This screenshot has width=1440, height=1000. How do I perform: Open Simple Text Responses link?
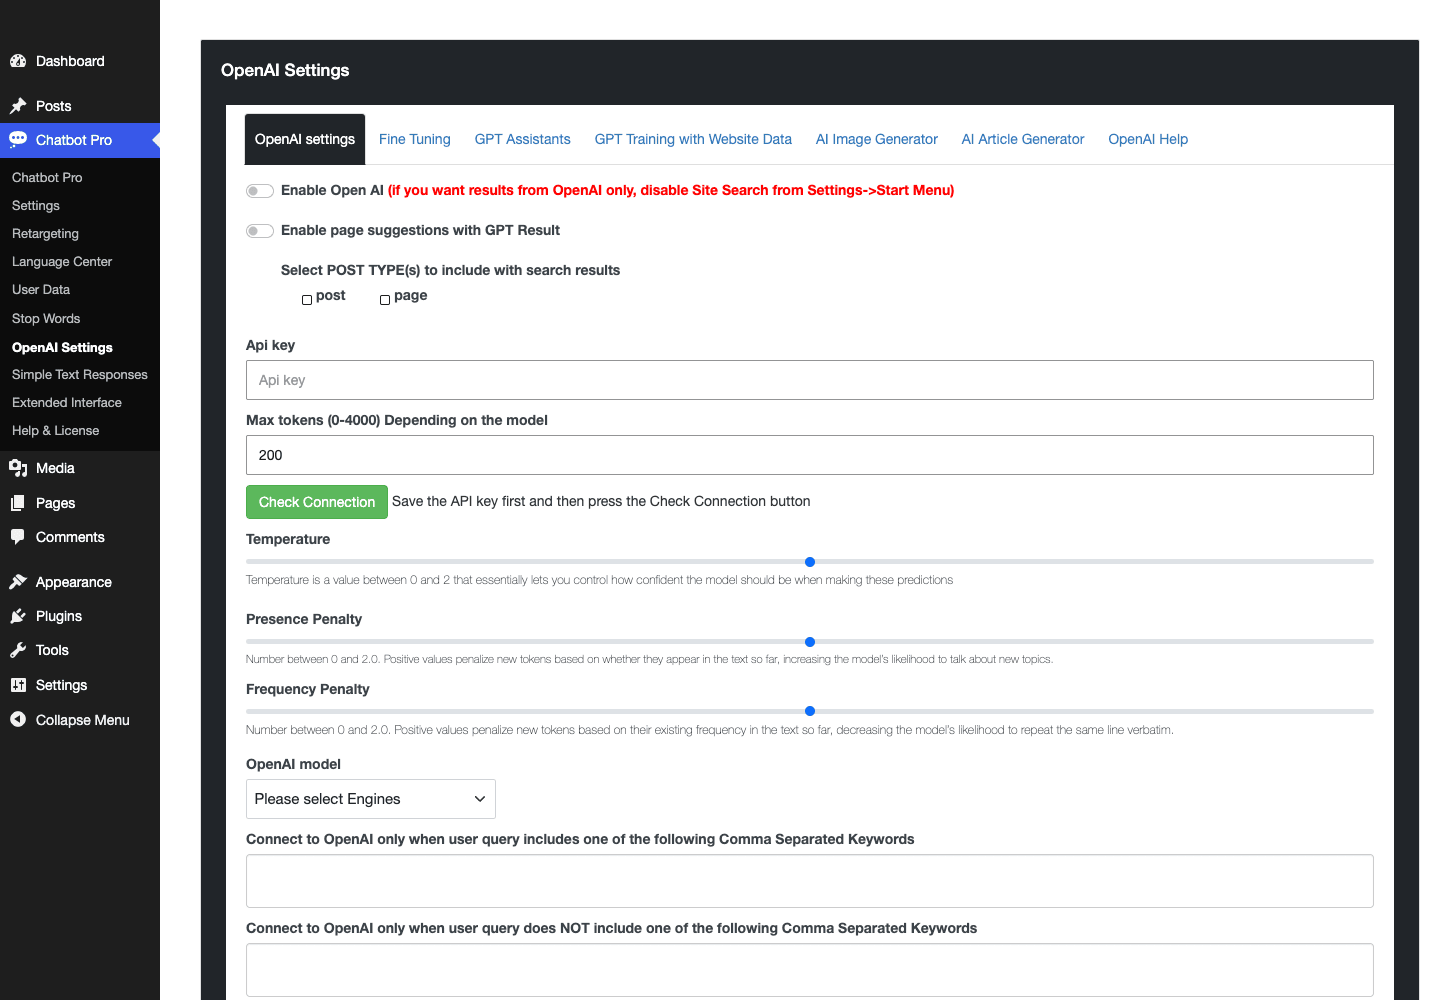[80, 374]
